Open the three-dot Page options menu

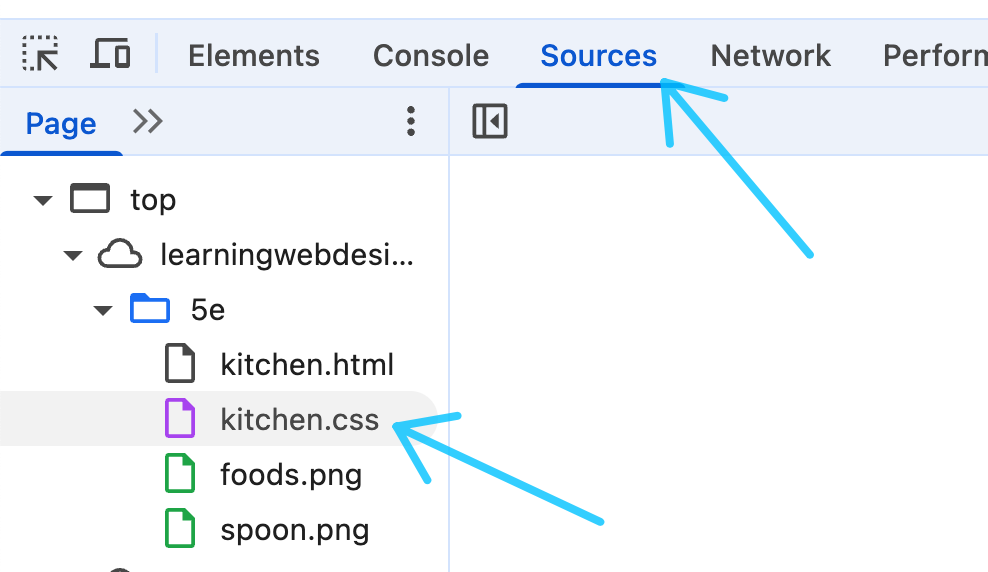(411, 121)
